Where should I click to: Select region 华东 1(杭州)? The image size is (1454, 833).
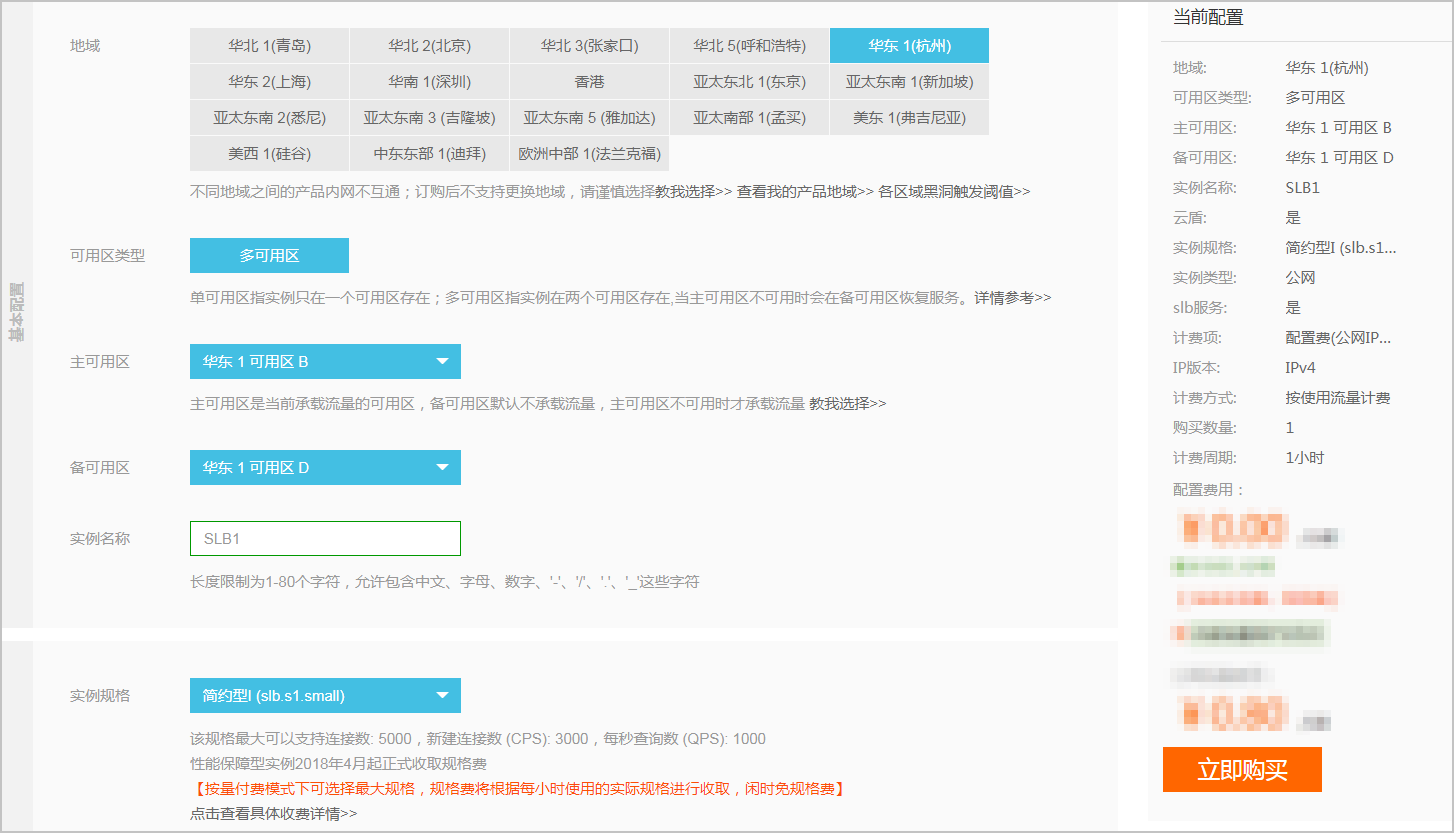click(909, 46)
